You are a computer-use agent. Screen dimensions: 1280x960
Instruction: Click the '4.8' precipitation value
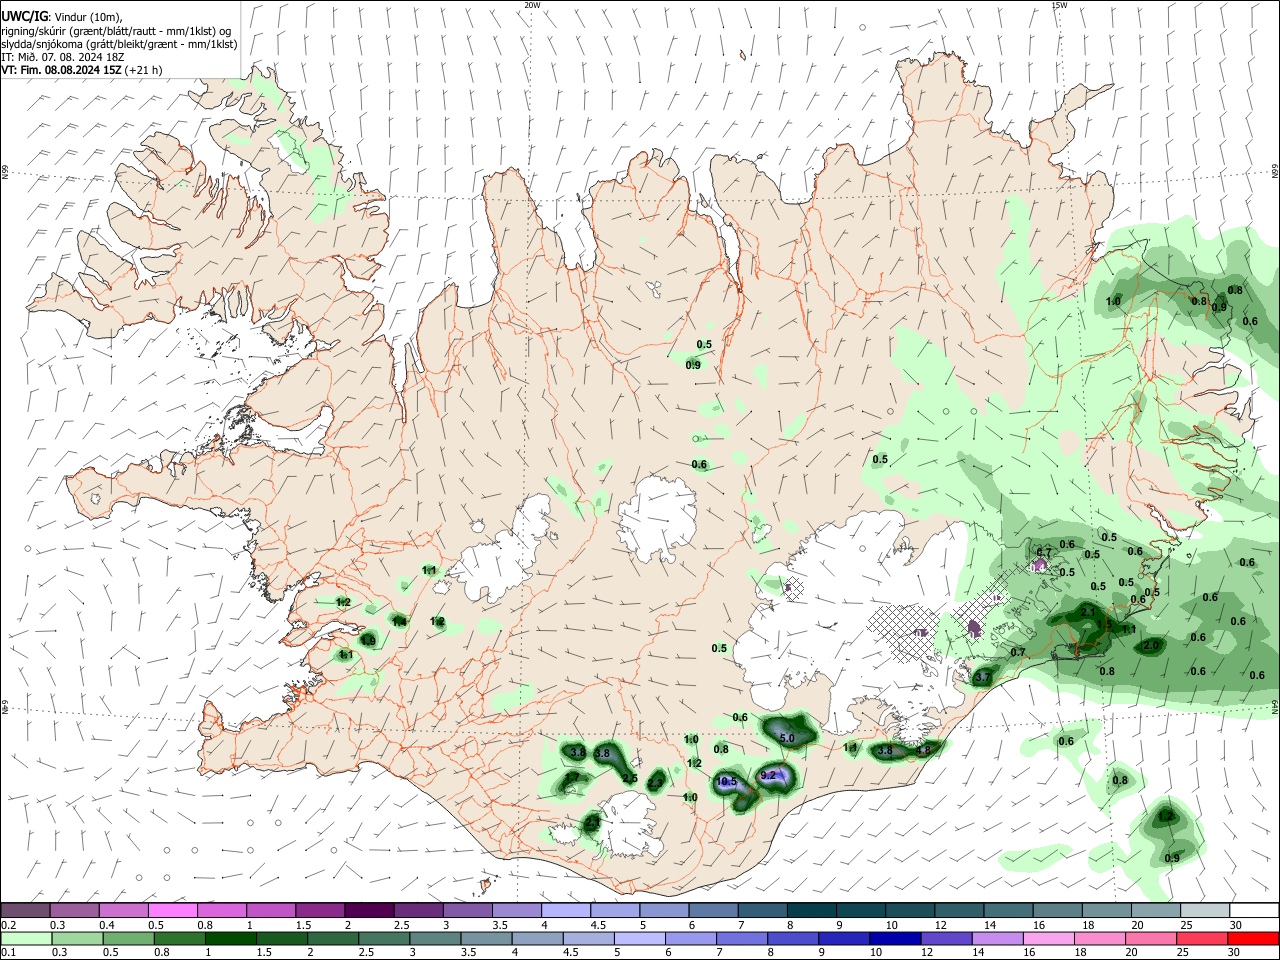pyautogui.click(x=923, y=750)
